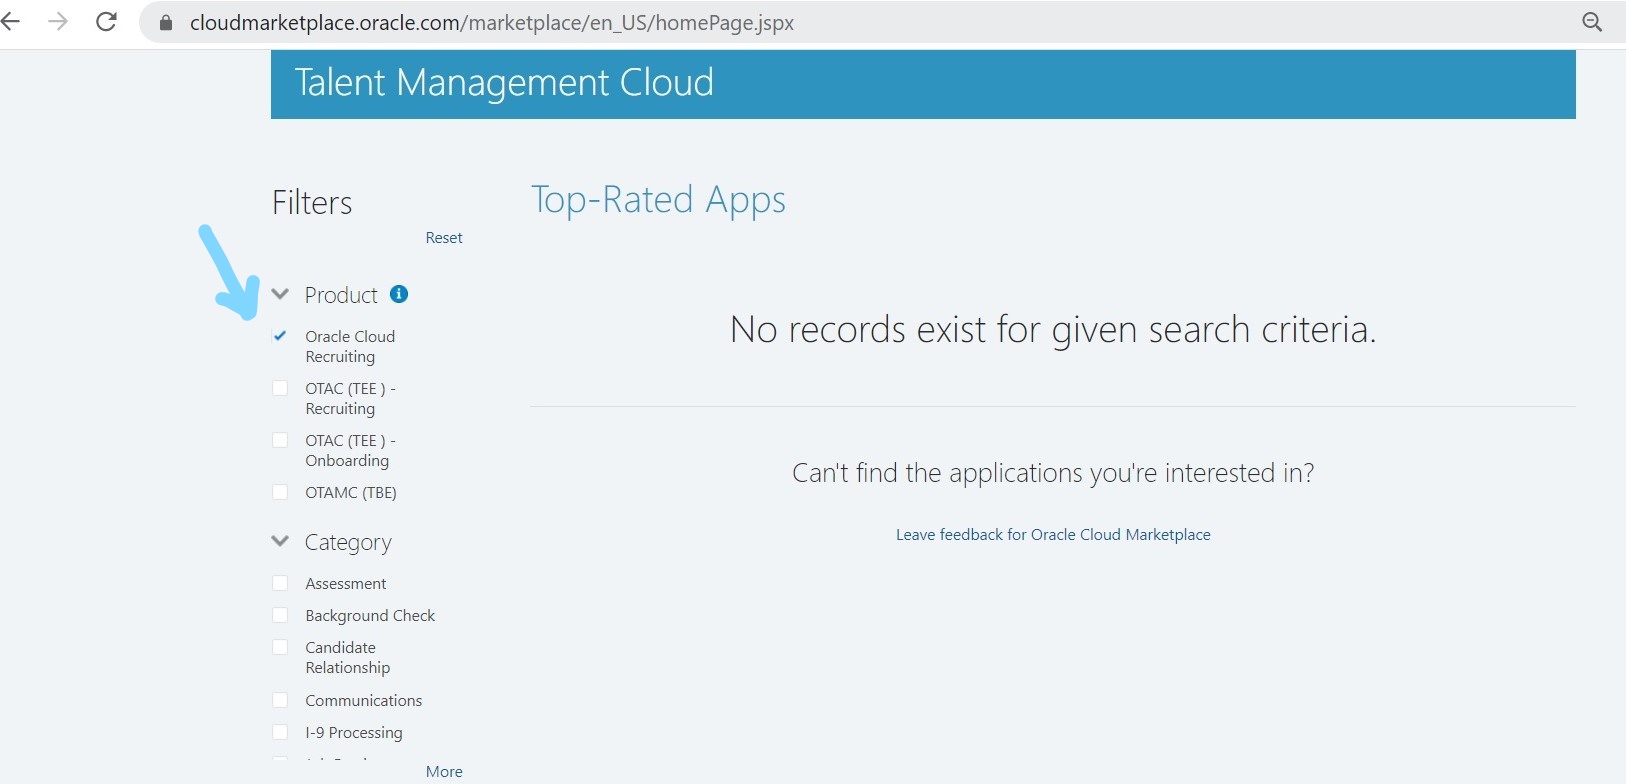The image size is (1626, 784).
Task: Collapse the Product filter section chevron
Action: (x=280, y=294)
